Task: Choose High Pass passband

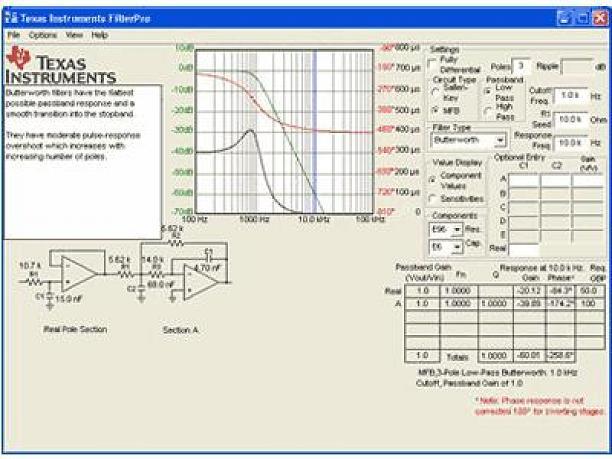Action: 487,111
